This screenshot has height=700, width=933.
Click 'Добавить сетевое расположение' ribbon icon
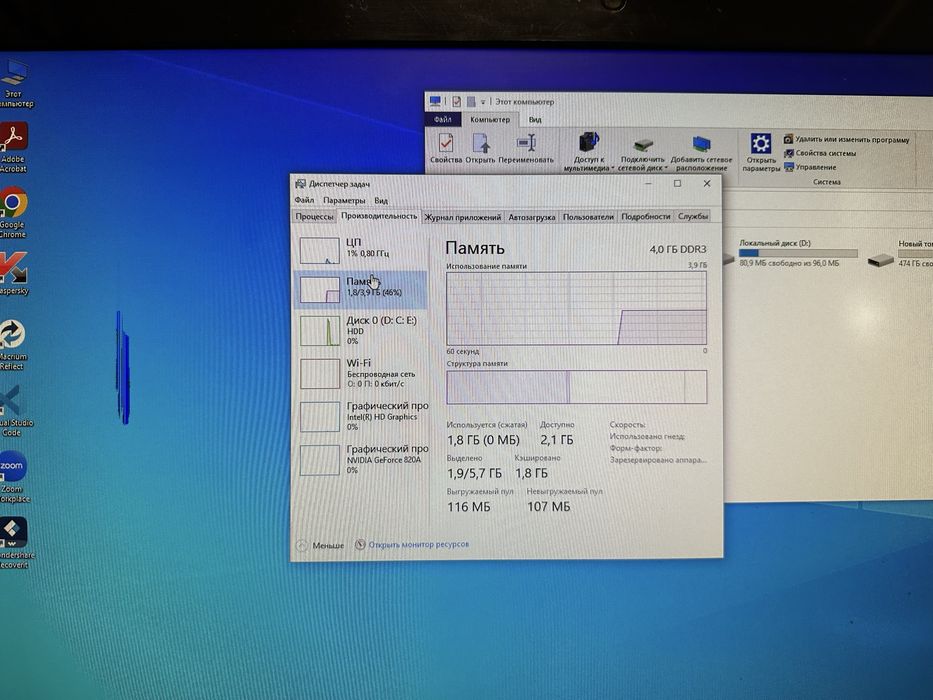702,154
